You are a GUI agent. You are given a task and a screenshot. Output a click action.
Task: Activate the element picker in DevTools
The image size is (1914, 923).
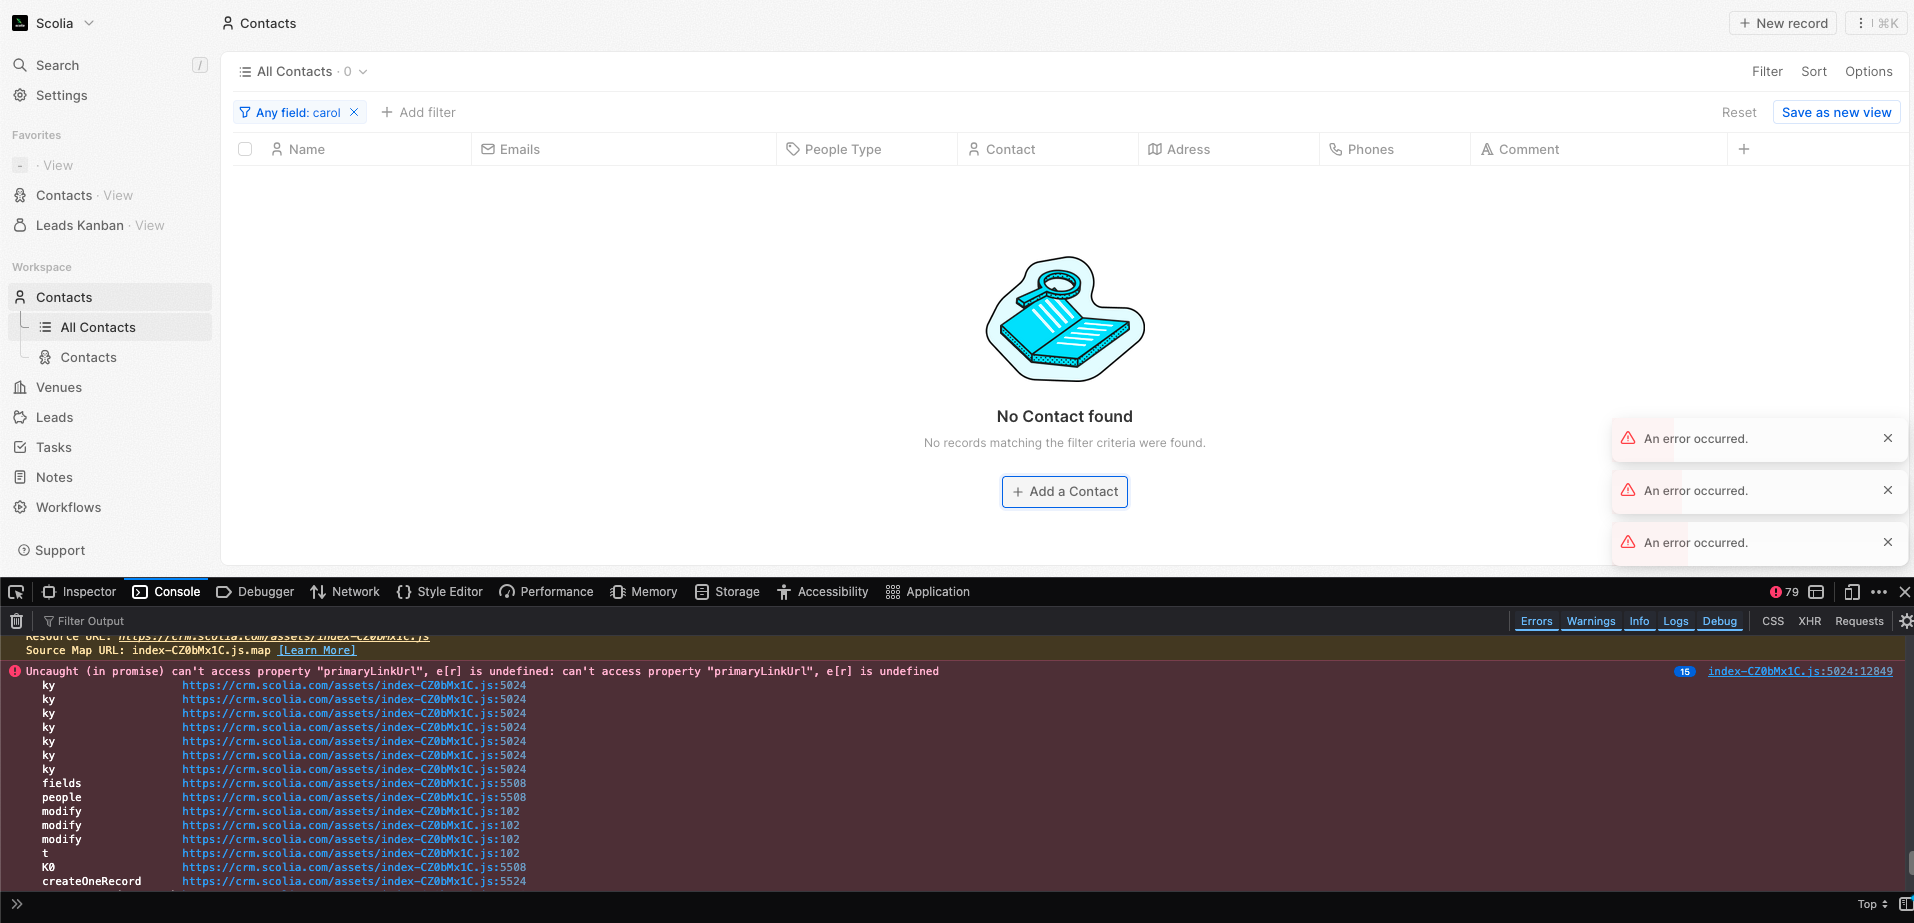coord(16,592)
